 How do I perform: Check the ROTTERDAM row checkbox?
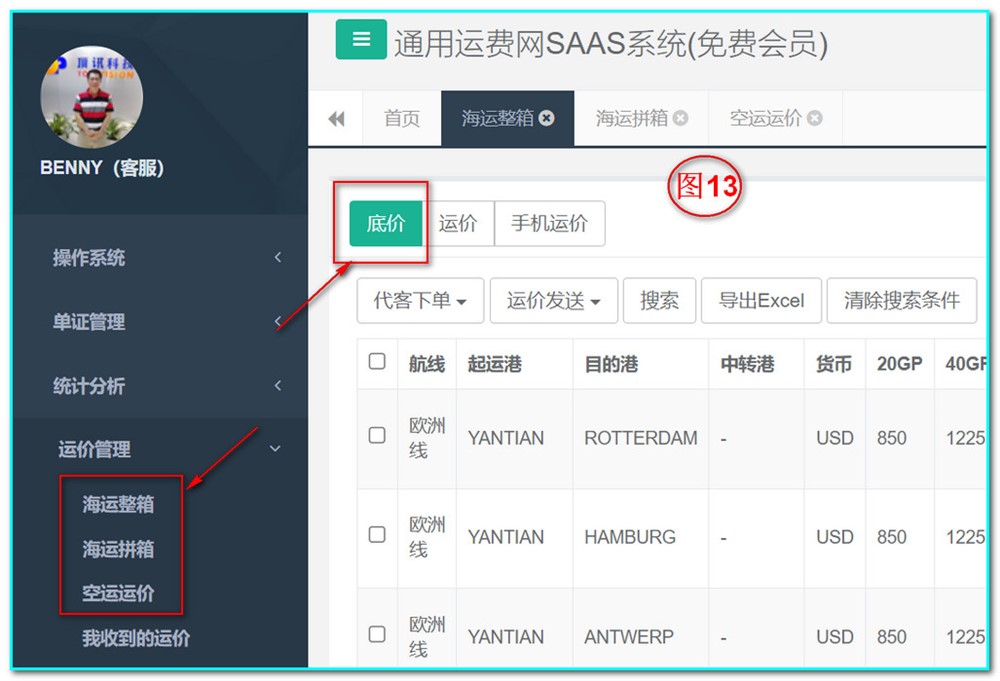click(377, 436)
